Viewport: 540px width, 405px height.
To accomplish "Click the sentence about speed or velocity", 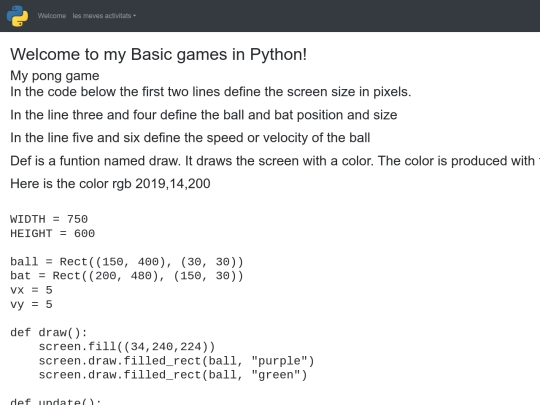I will [190, 138].
